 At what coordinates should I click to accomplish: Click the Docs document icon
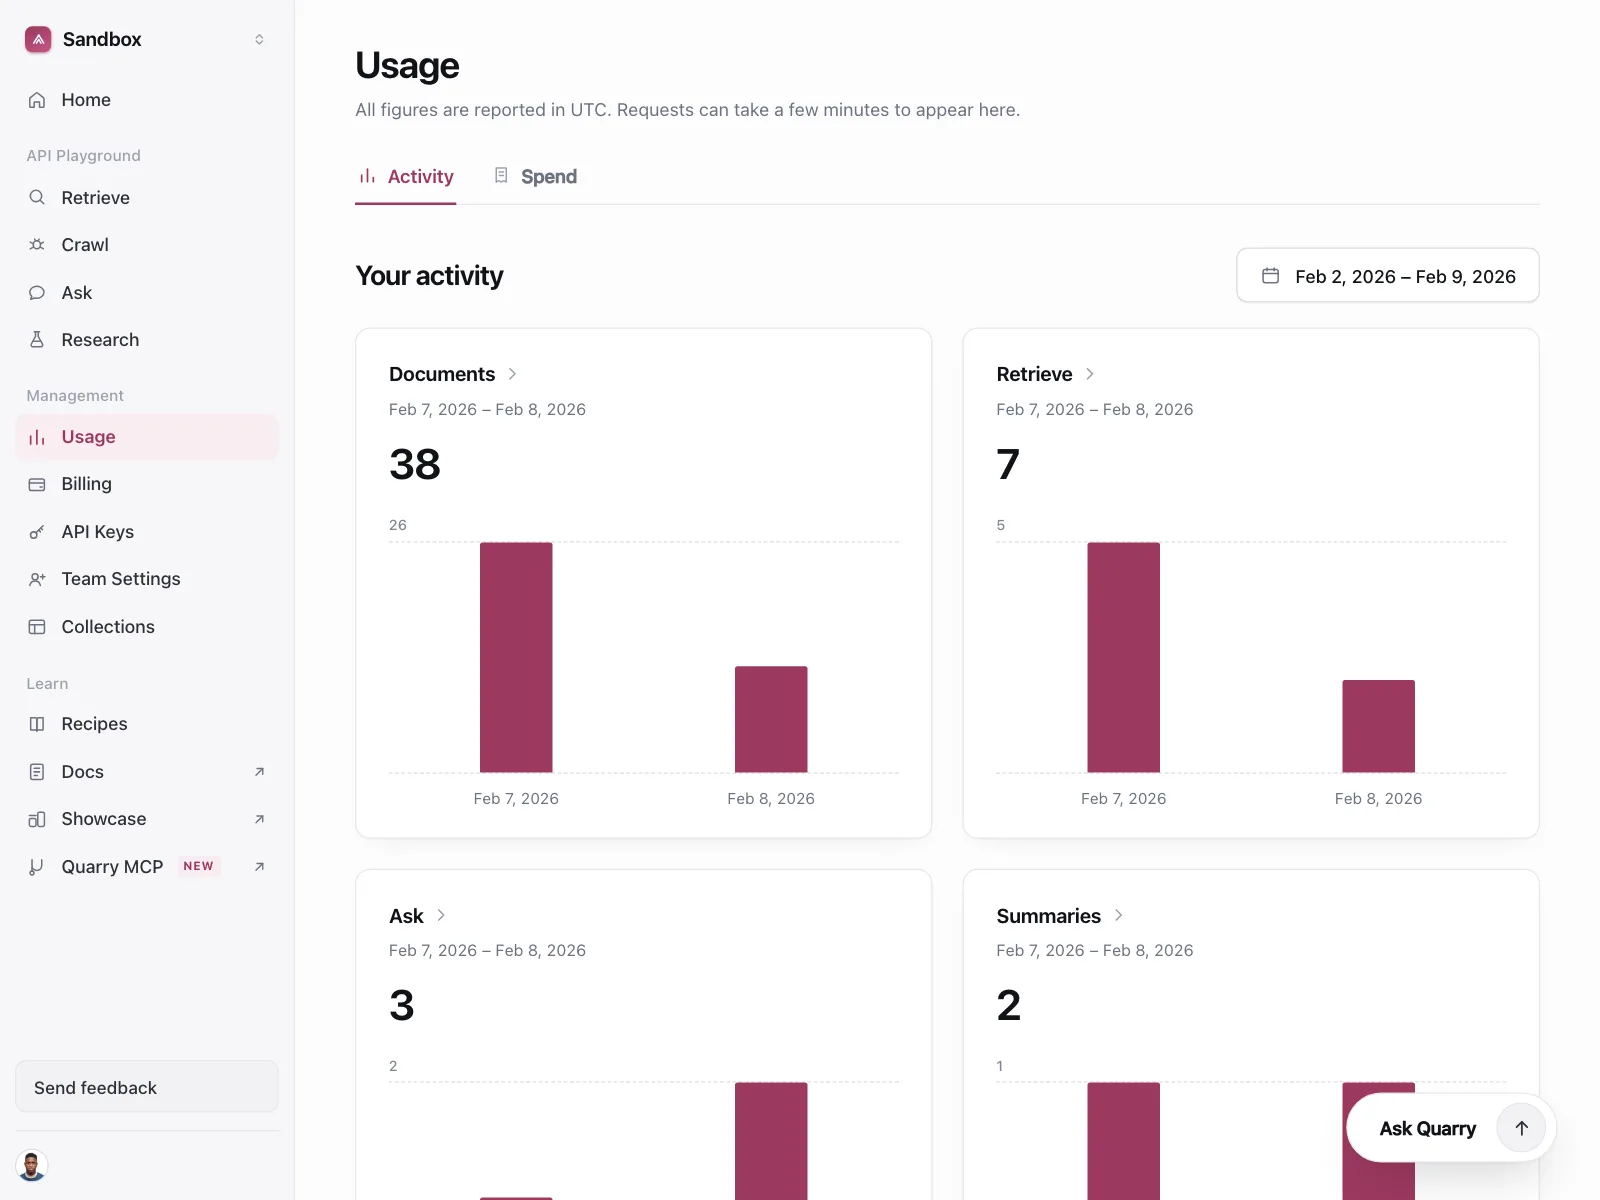click(37, 772)
